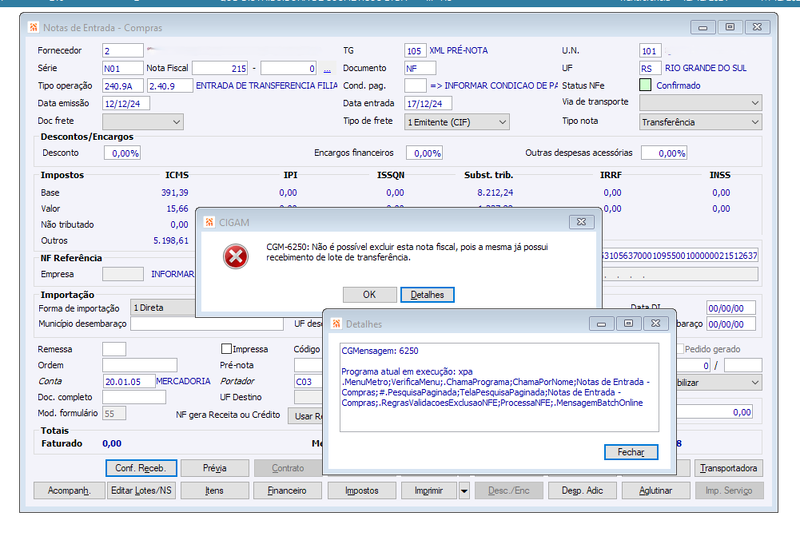Screen dimensions: 800x548
Task: Click the Doc. completo input field
Action: pyautogui.click(x=134, y=397)
